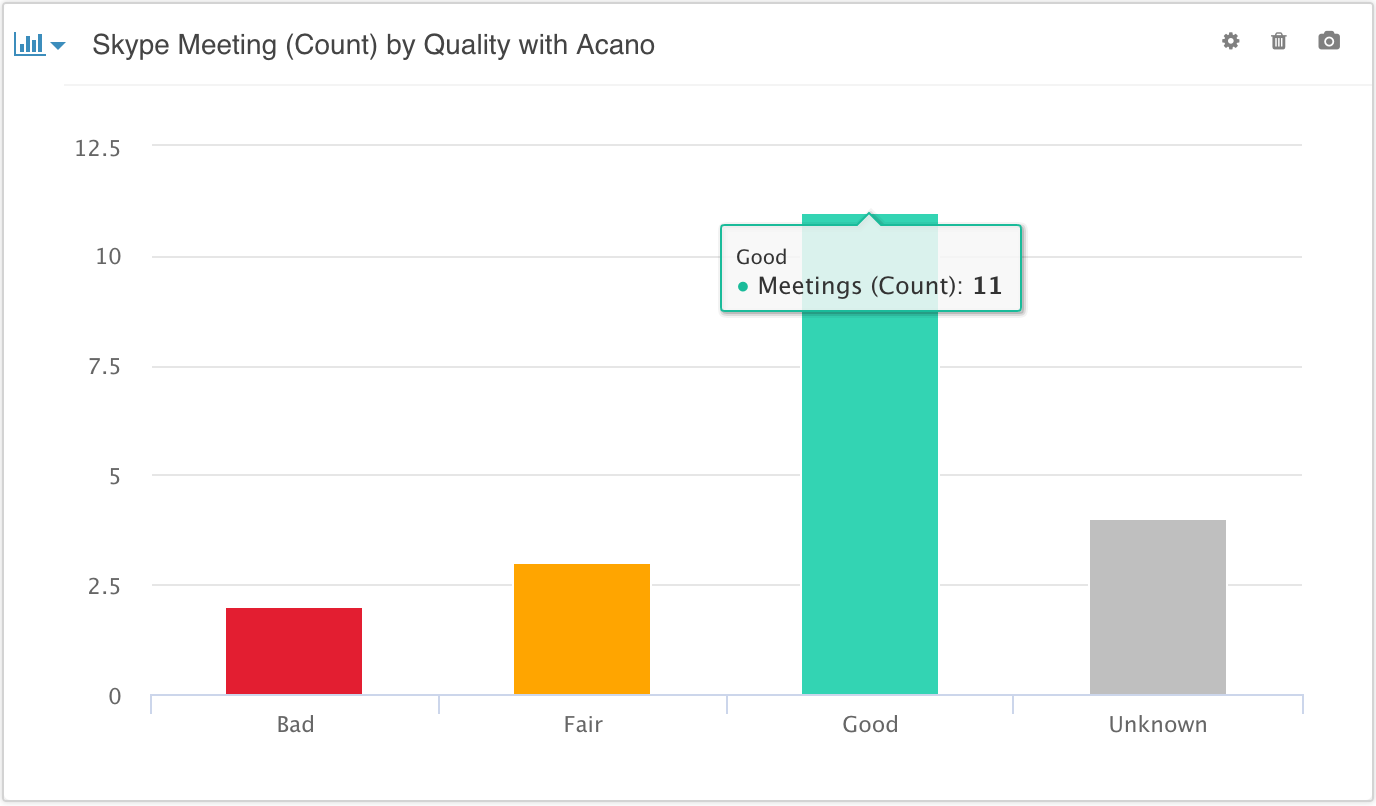Click the 12.5 y-axis label
Screen dimensions: 1376x806
tap(97, 148)
